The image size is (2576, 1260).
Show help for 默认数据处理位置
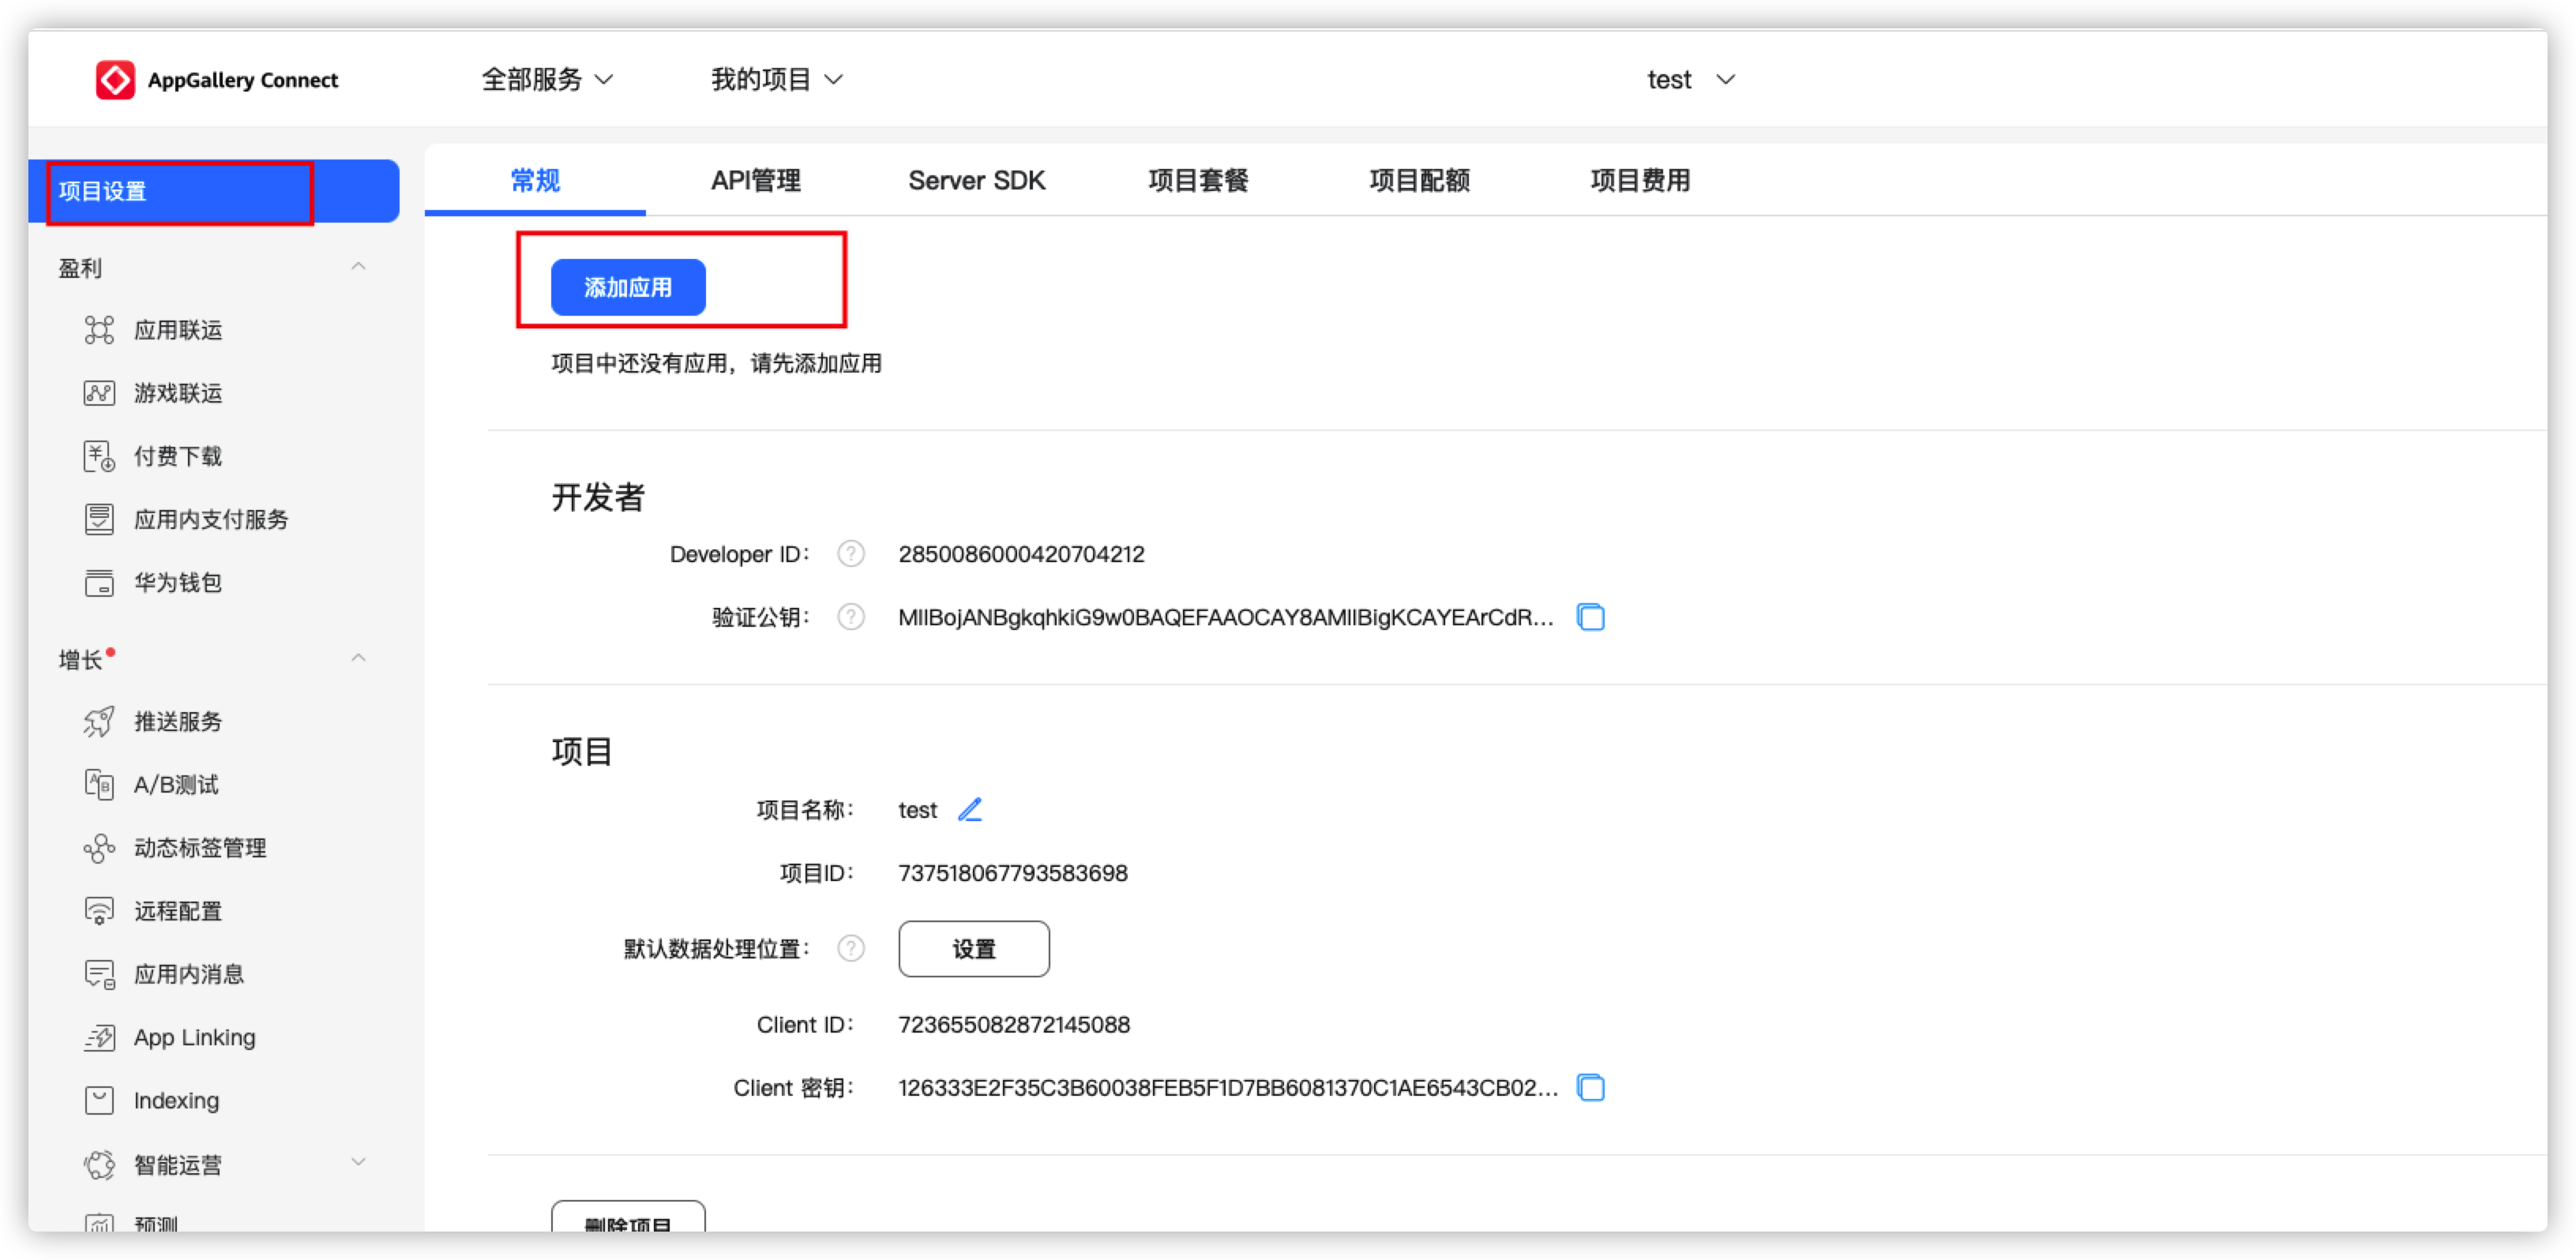click(x=851, y=948)
